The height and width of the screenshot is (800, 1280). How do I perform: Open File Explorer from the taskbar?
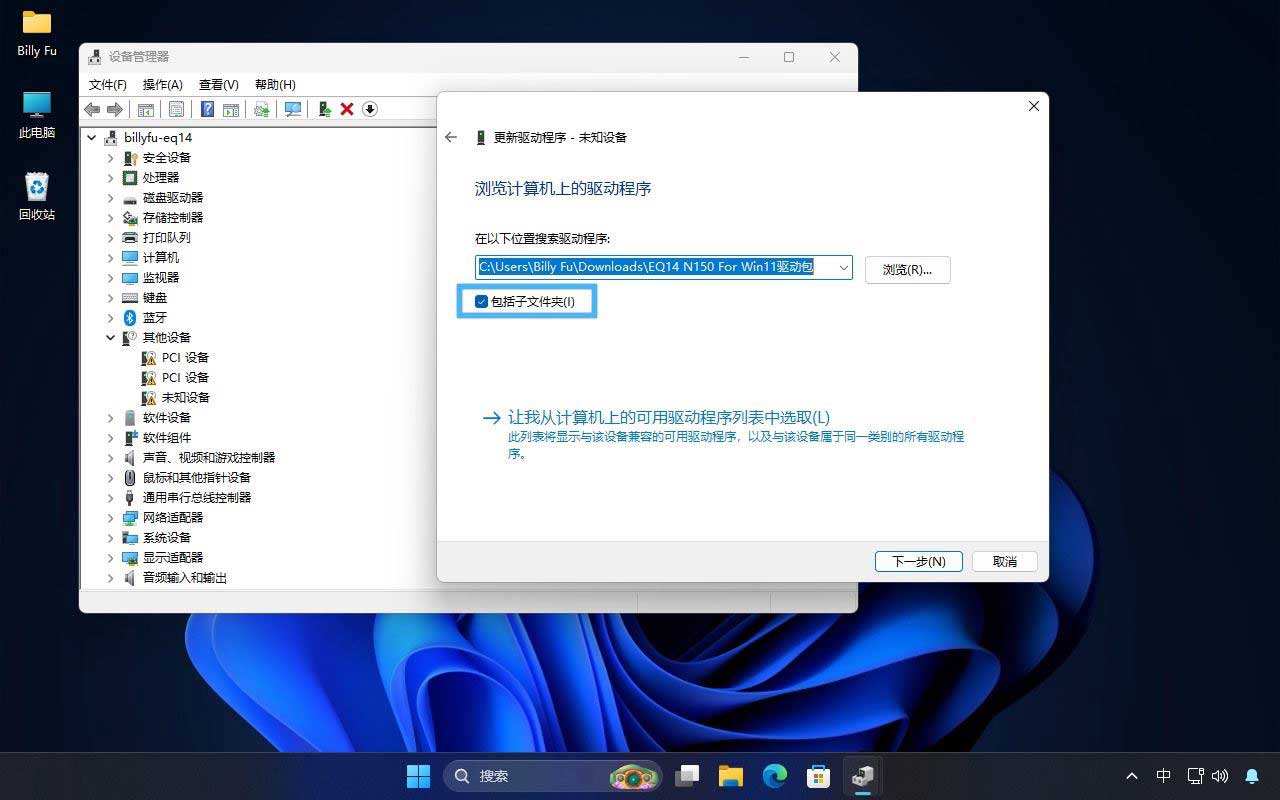tap(731, 776)
